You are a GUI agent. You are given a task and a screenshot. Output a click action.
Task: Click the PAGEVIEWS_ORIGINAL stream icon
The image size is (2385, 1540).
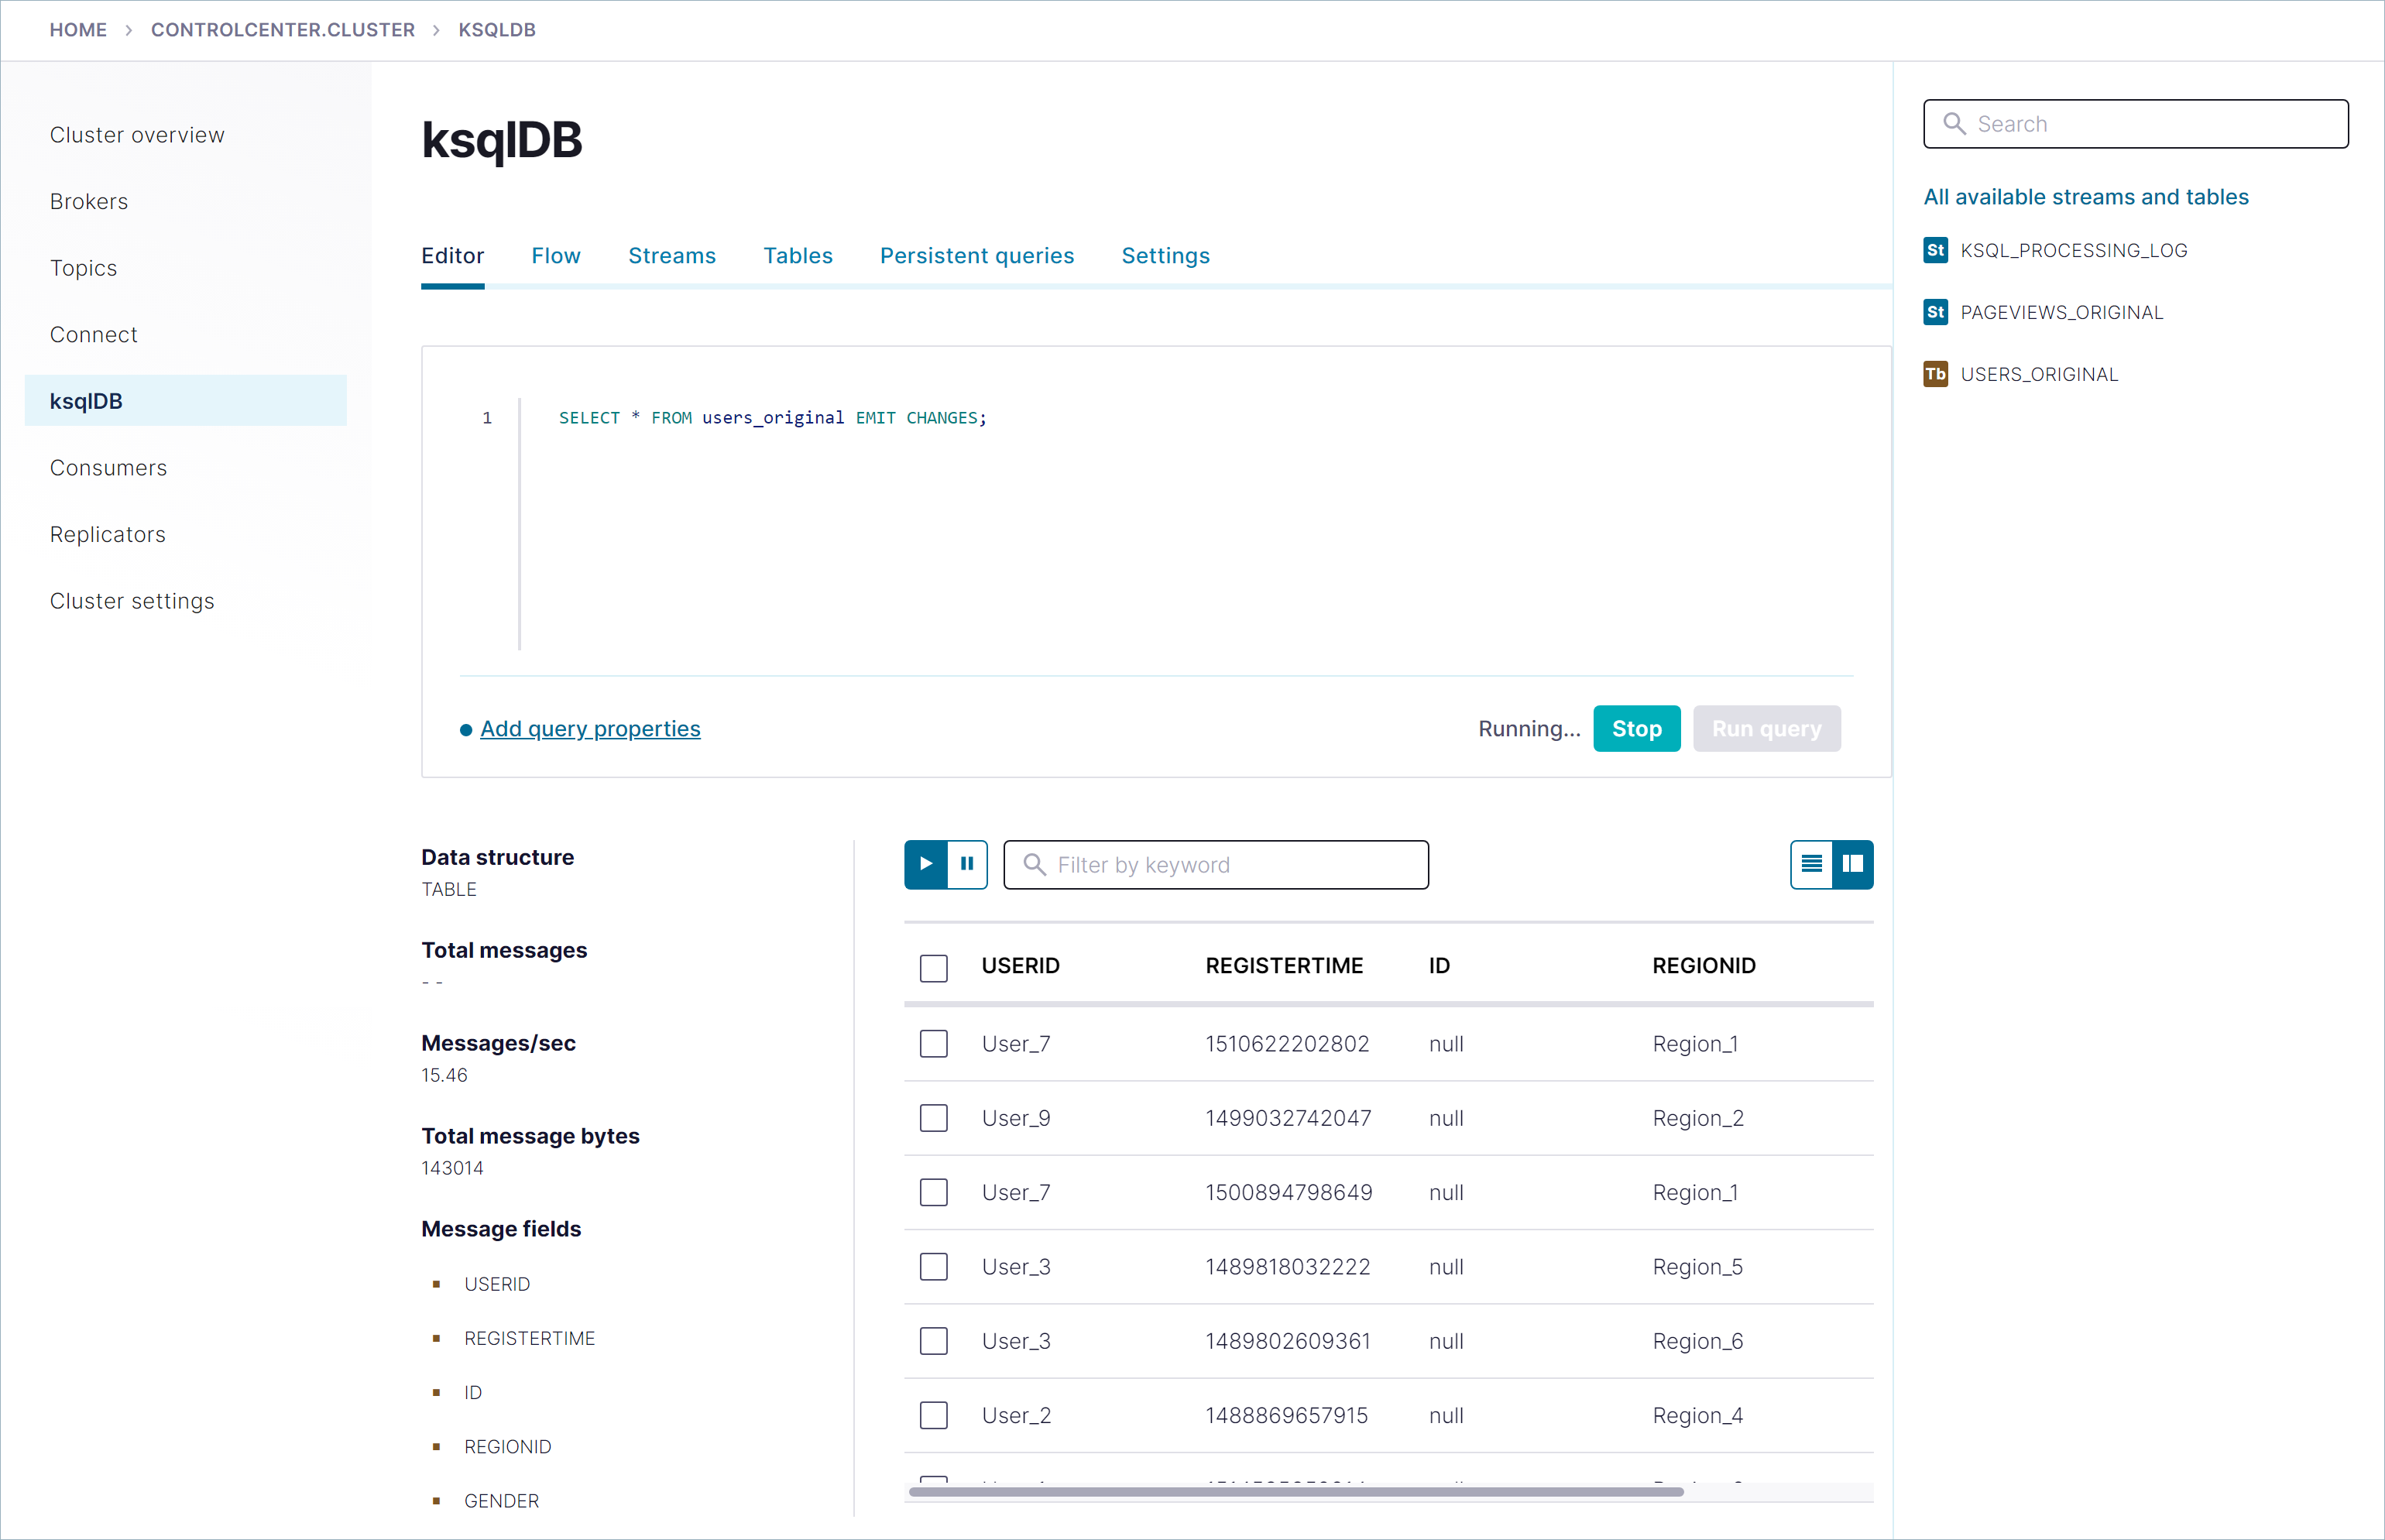(1935, 312)
